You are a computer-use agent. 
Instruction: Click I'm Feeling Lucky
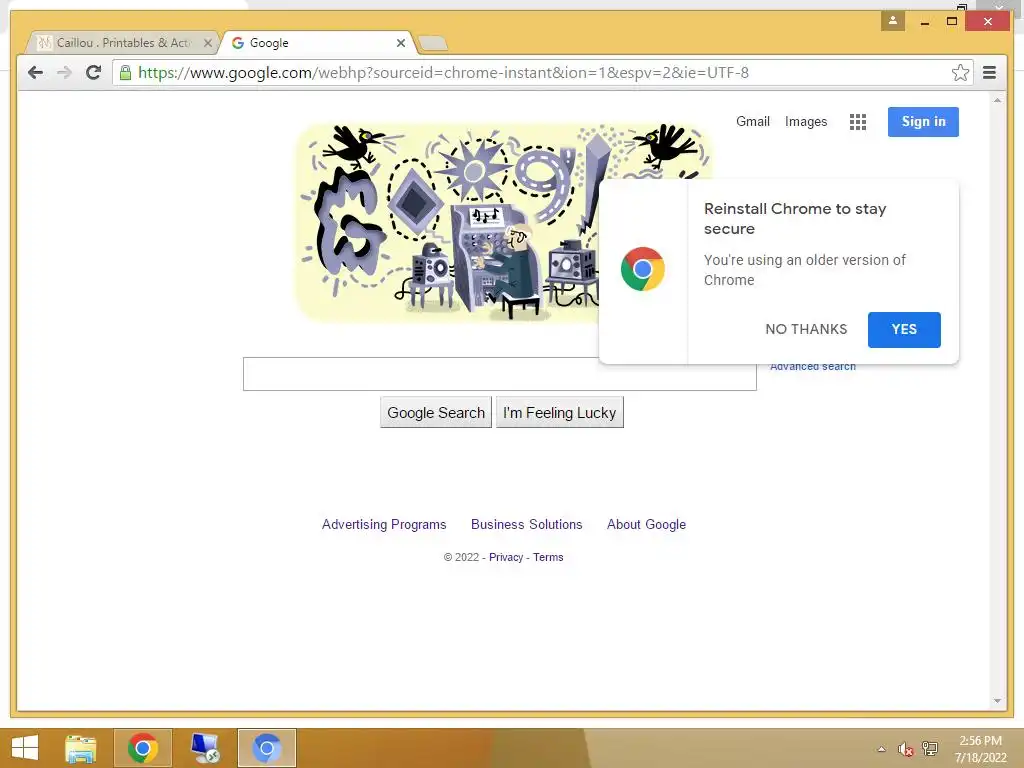click(560, 413)
